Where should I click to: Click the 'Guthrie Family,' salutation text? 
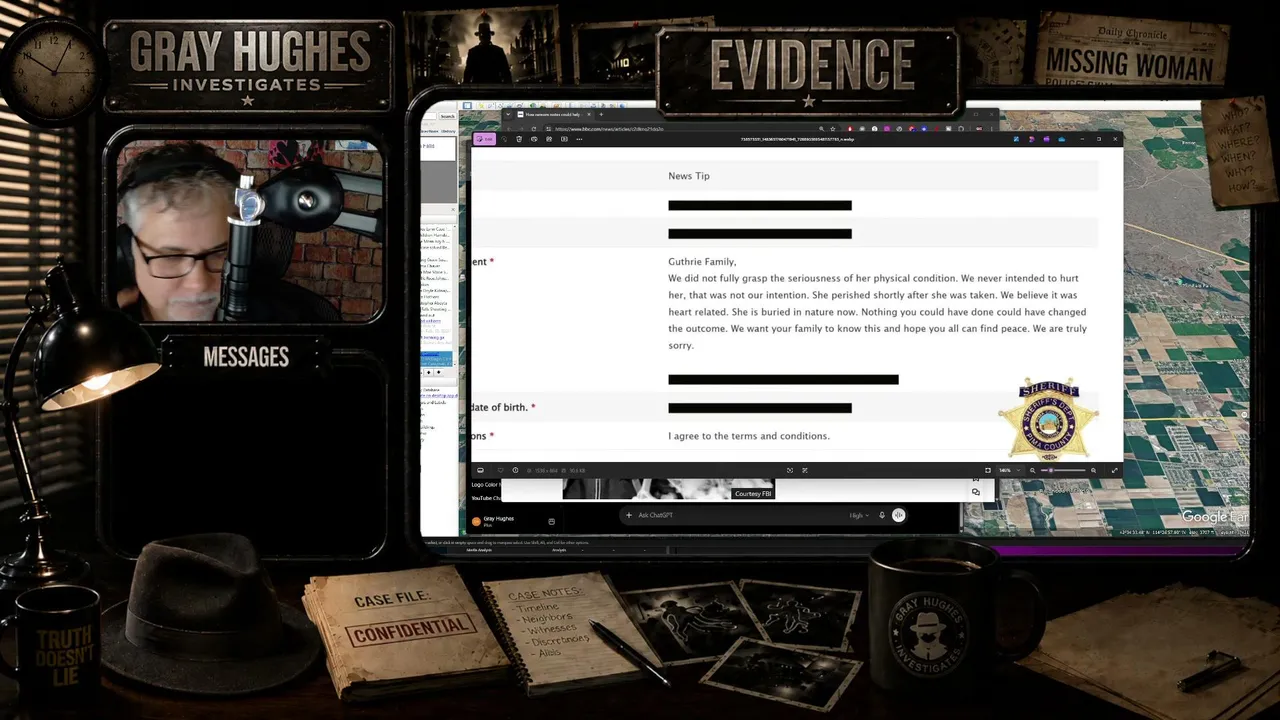tap(702, 262)
